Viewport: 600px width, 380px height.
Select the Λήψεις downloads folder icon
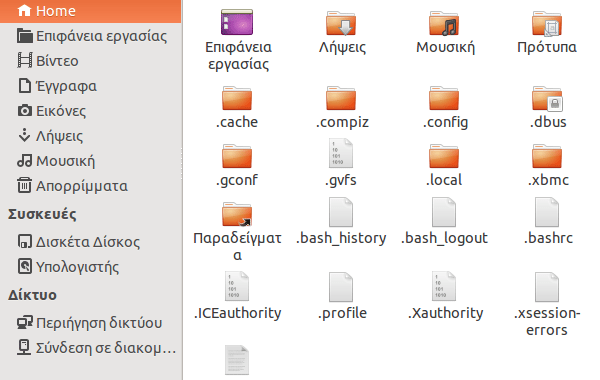(x=341, y=23)
